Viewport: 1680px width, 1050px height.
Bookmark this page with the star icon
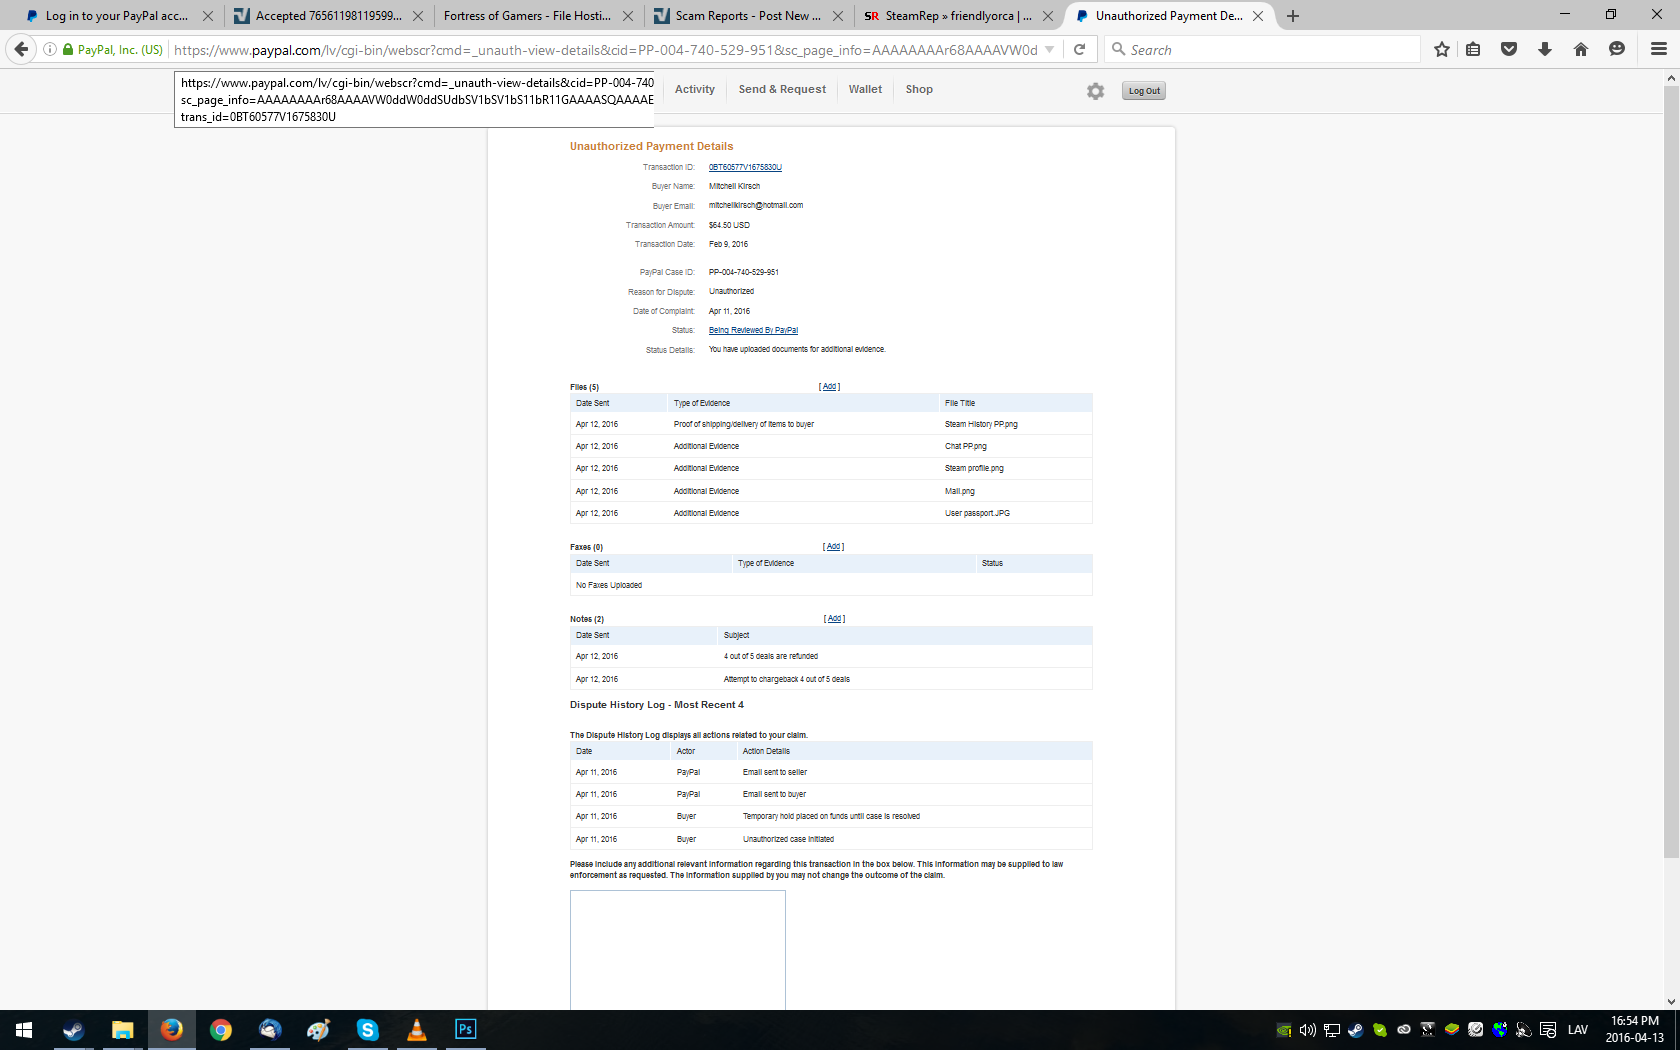click(x=1441, y=49)
